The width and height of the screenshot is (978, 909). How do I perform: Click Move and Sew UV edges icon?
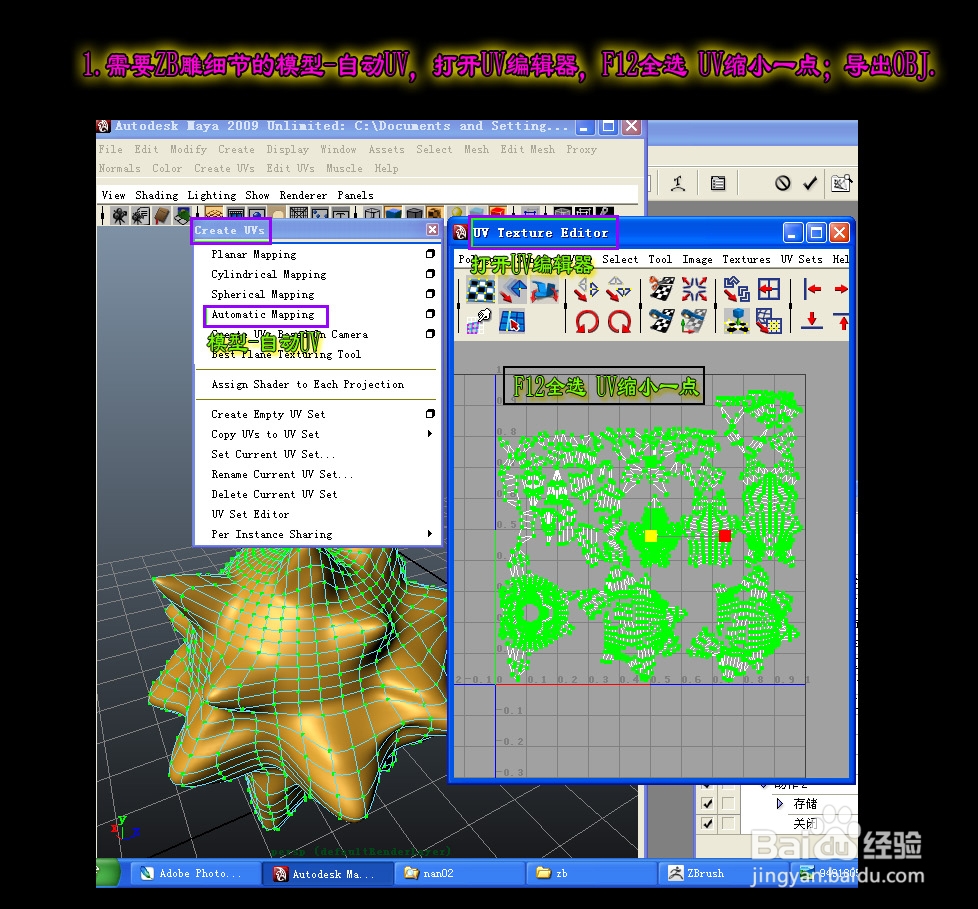tap(694, 321)
